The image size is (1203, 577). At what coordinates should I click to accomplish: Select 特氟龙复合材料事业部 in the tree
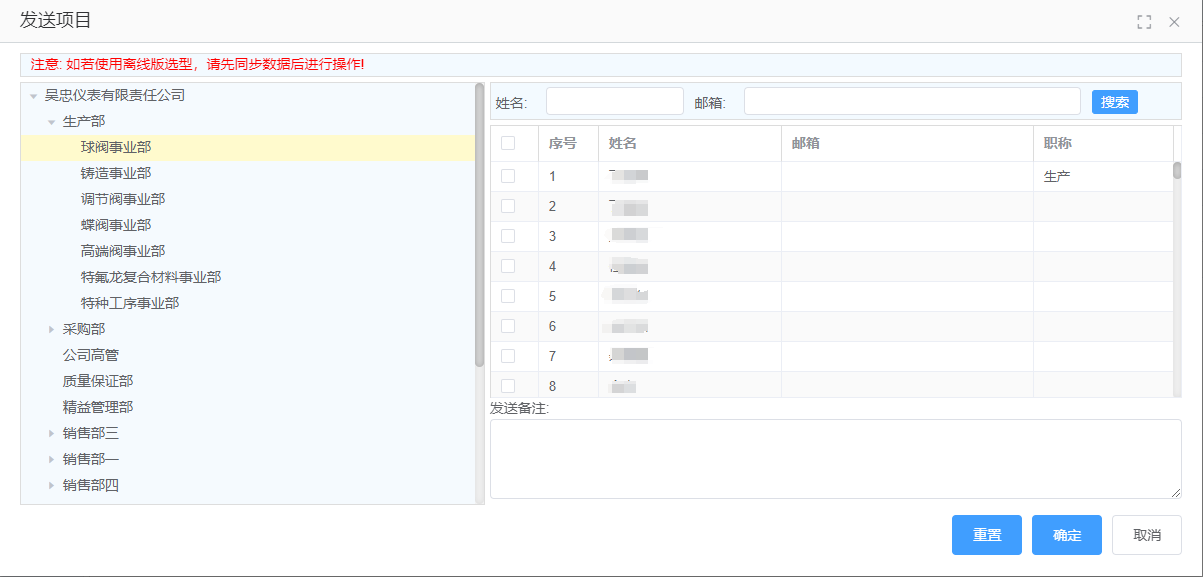tap(150, 277)
